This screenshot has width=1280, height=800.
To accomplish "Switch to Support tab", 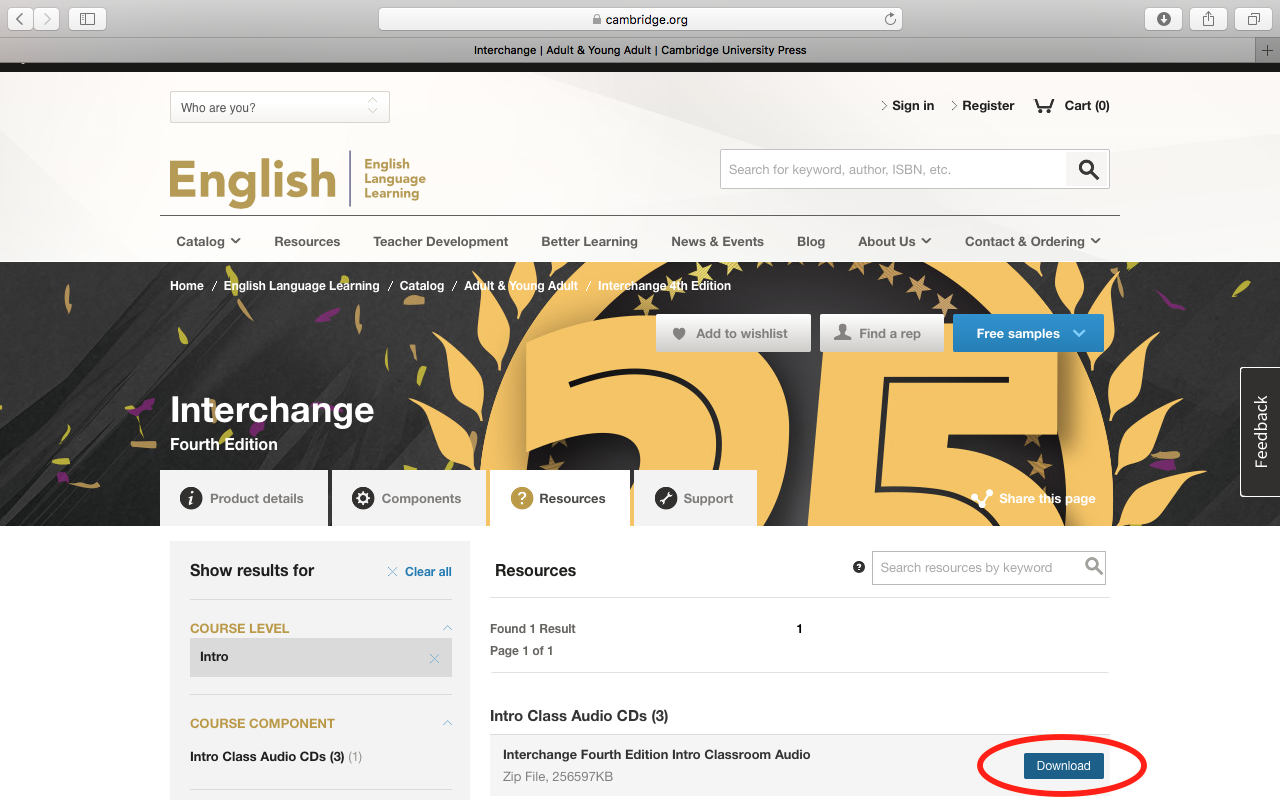I will [696, 498].
